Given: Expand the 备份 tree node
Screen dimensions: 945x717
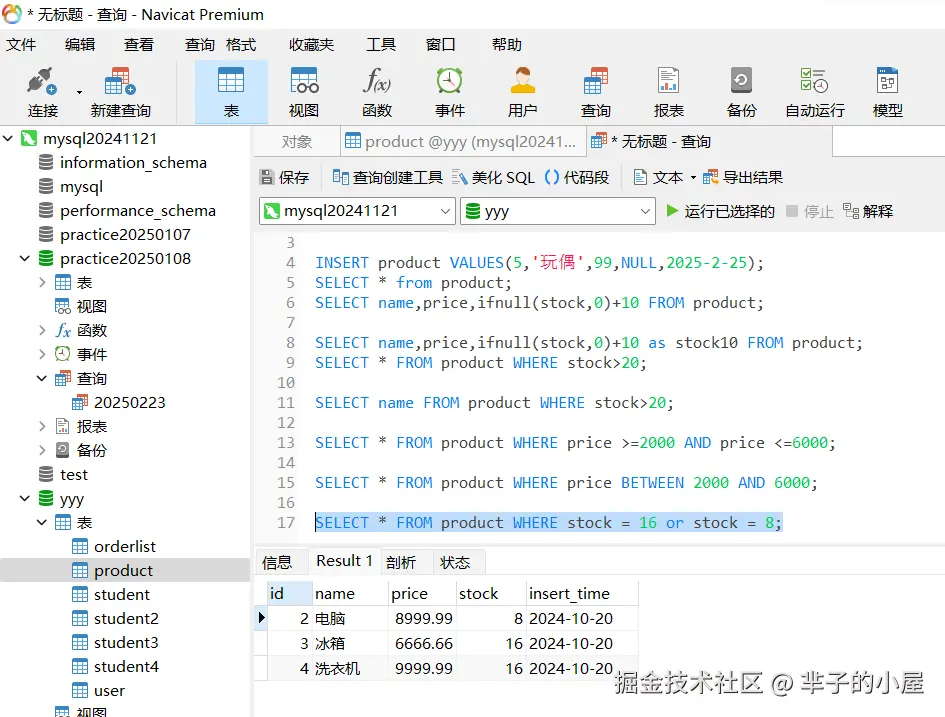Looking at the screenshot, I should tap(42, 450).
